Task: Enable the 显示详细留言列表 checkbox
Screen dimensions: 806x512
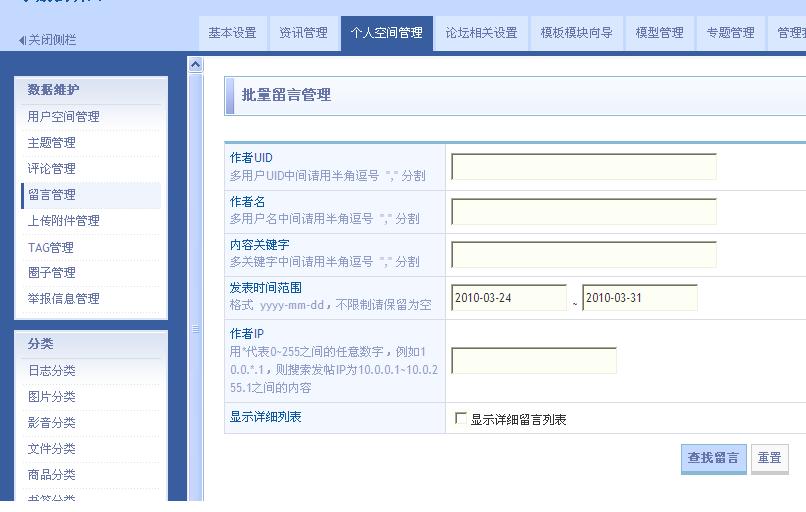Action: pyautogui.click(x=461, y=418)
